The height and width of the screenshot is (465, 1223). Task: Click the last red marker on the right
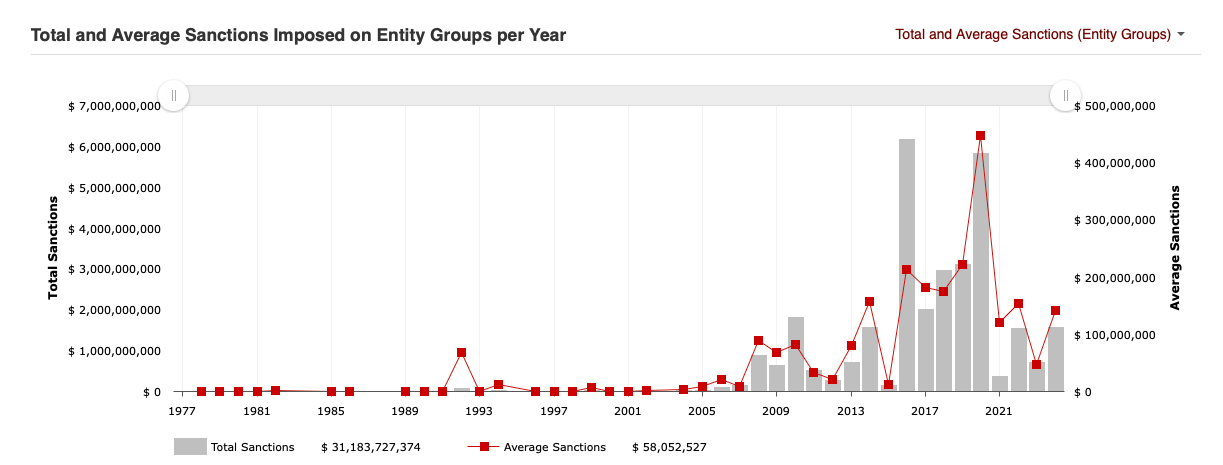point(1055,311)
